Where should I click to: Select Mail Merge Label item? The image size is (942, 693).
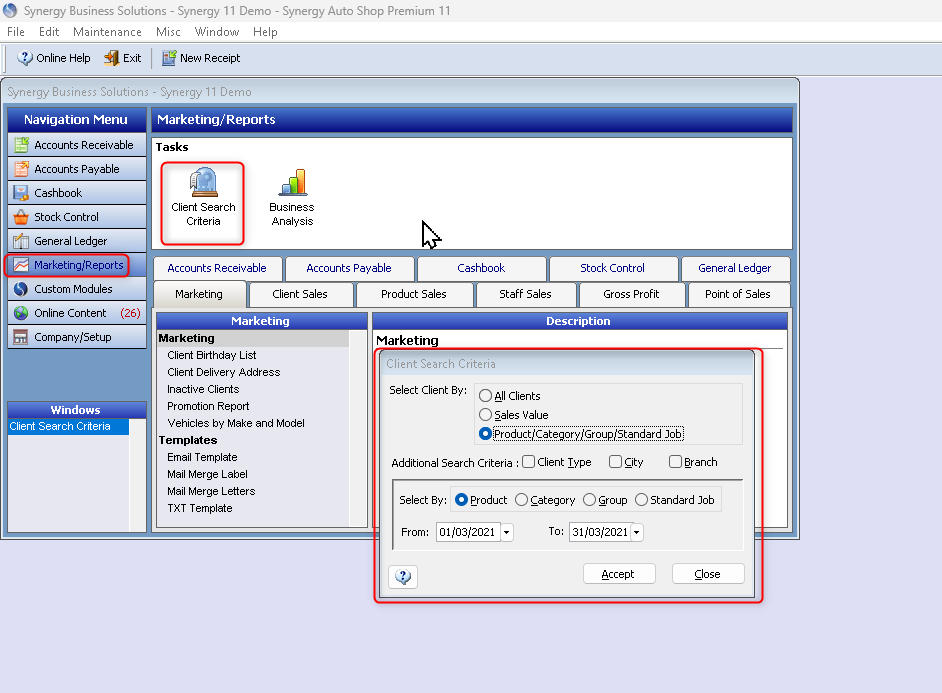[x=207, y=474]
